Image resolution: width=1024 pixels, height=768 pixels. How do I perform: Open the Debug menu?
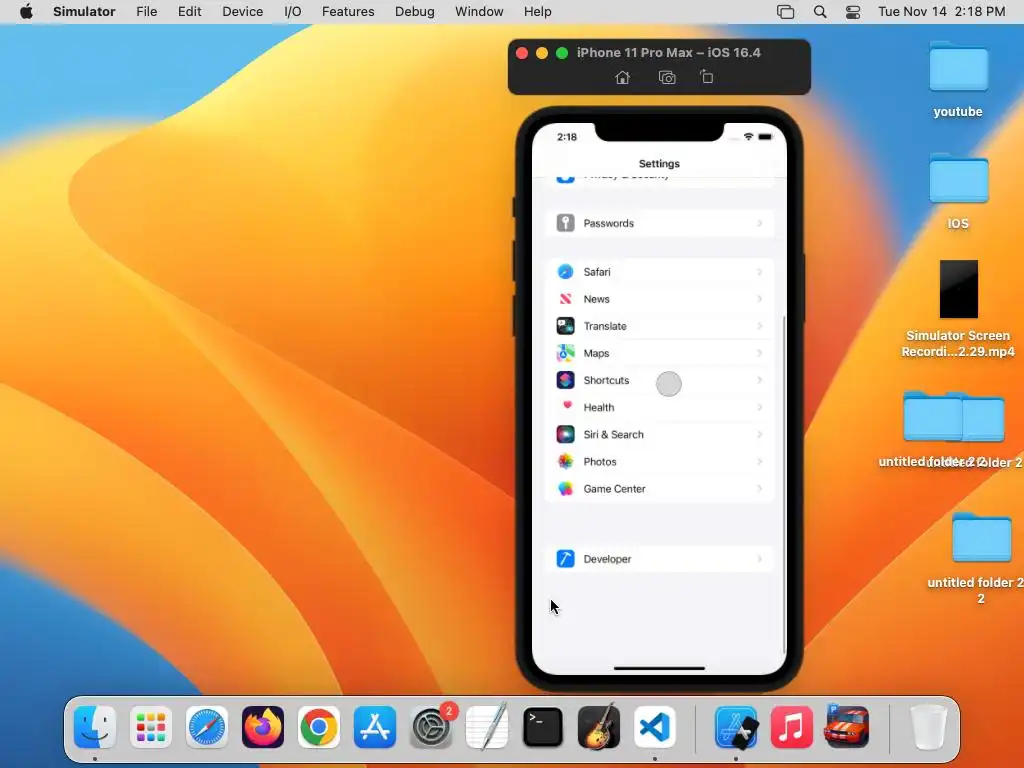pyautogui.click(x=415, y=12)
